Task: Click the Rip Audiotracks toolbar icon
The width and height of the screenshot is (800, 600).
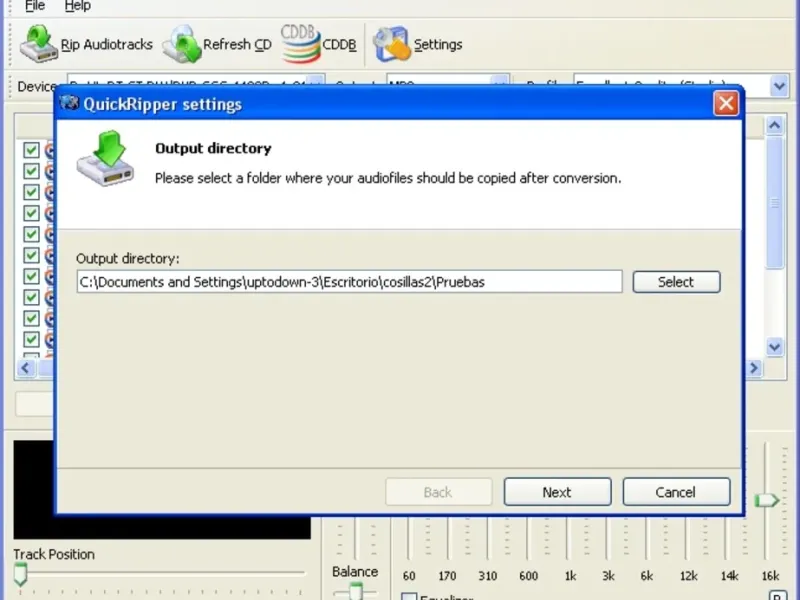Action: pos(38,44)
